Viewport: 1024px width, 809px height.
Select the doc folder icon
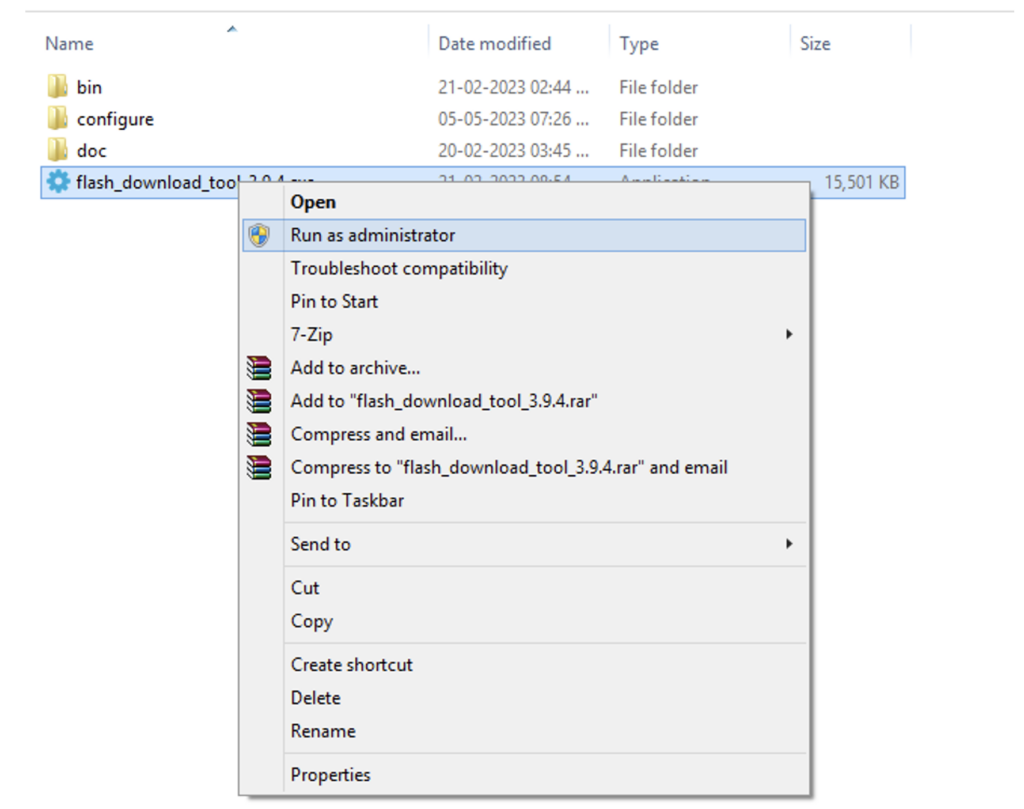[x=58, y=151]
